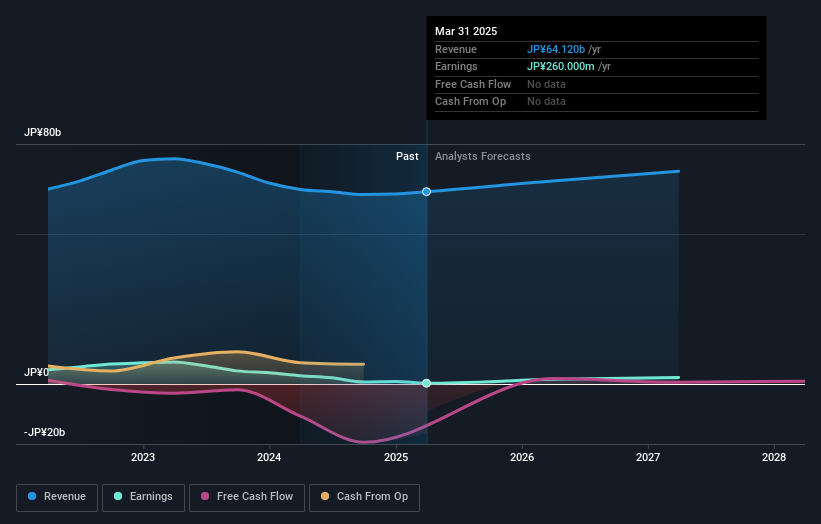
Task: Click the revenue data point at Mar 2025
Action: coord(426,192)
